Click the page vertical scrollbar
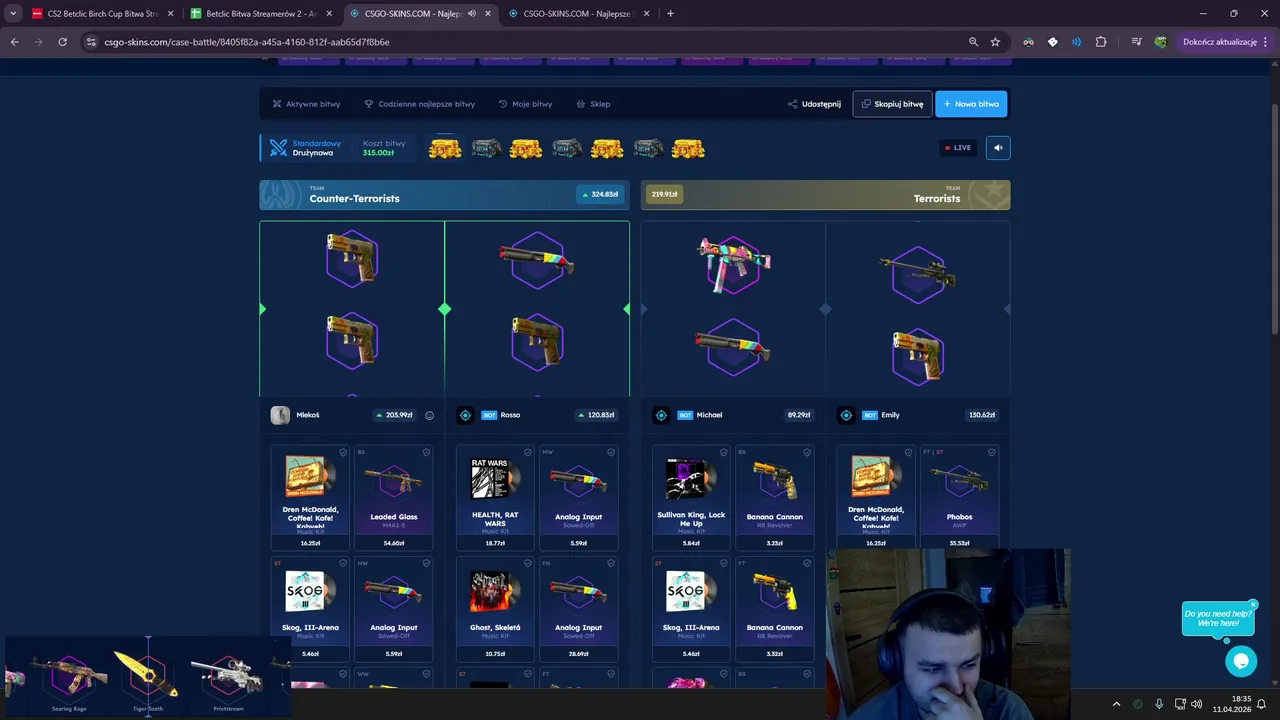Viewport: 1280px width, 720px height. [1274, 220]
